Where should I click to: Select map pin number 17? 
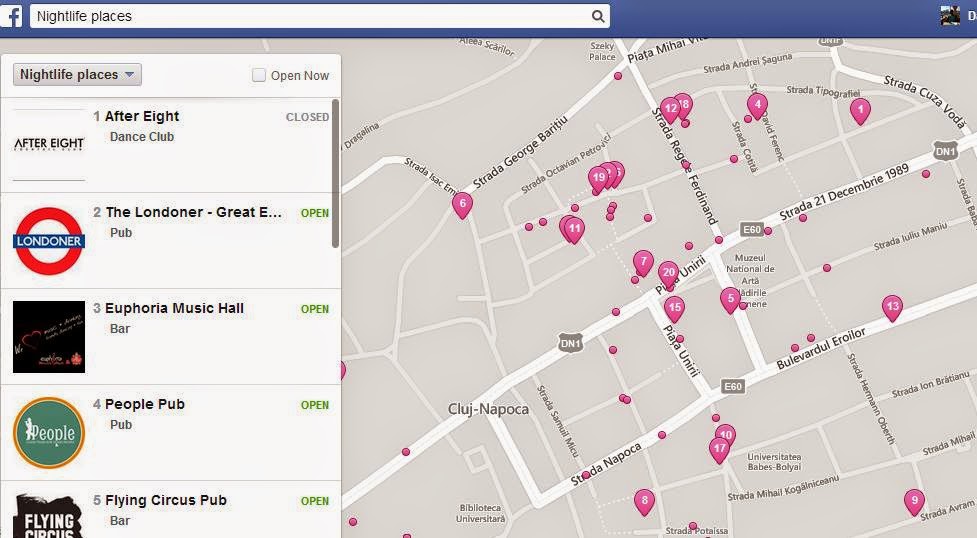719,450
